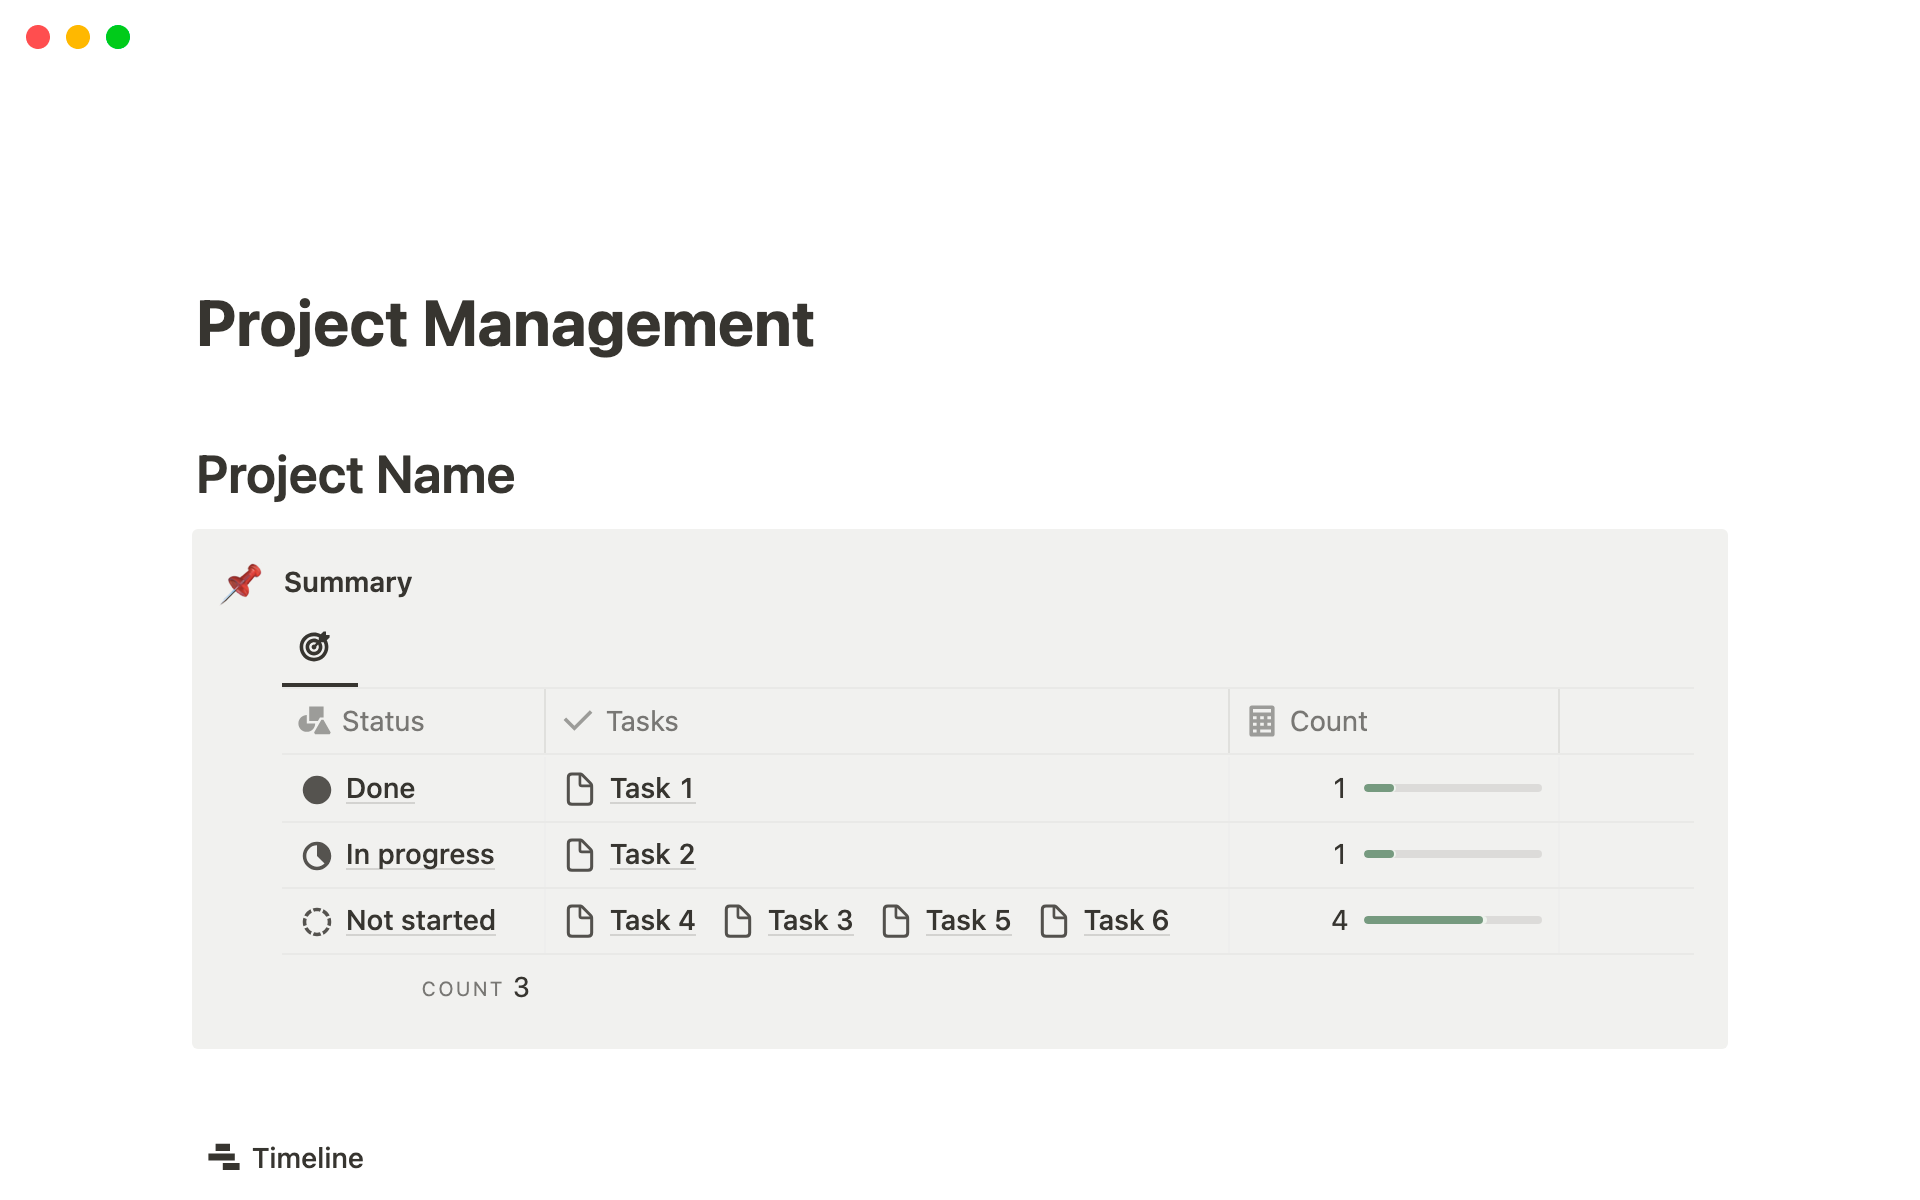Screen dimensions: 1920x1200
Task: Click the In progress status indicator
Action: point(316,855)
